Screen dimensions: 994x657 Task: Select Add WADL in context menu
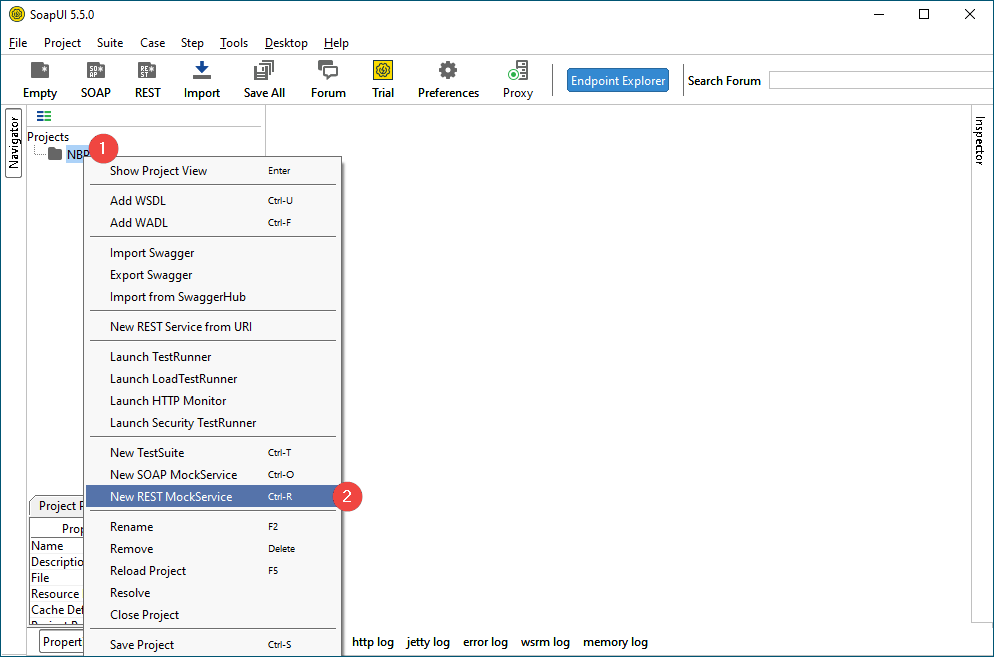[212, 223]
